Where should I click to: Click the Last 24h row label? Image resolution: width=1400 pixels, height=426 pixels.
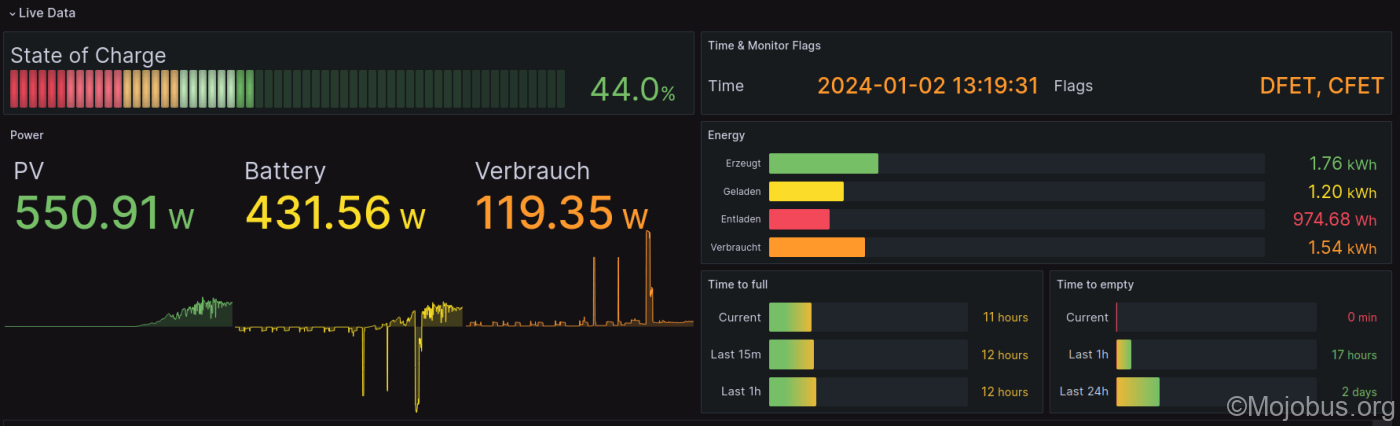tap(1084, 391)
